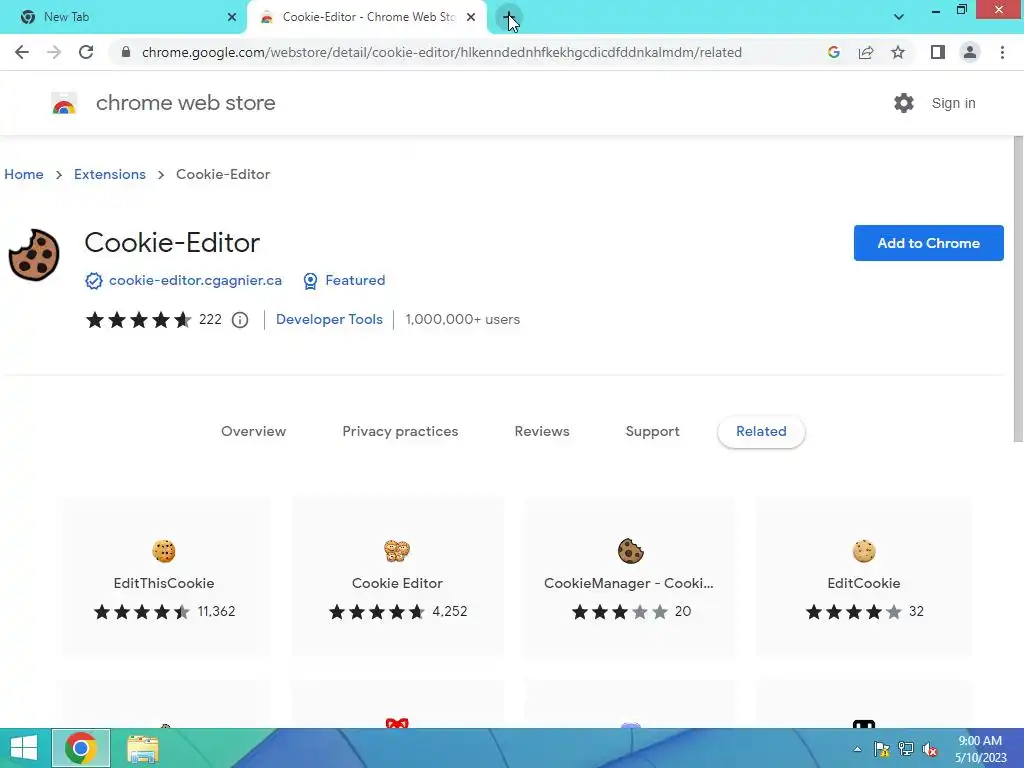This screenshot has height=768, width=1024.
Task: Switch to the Overview tab
Action: pos(253,431)
